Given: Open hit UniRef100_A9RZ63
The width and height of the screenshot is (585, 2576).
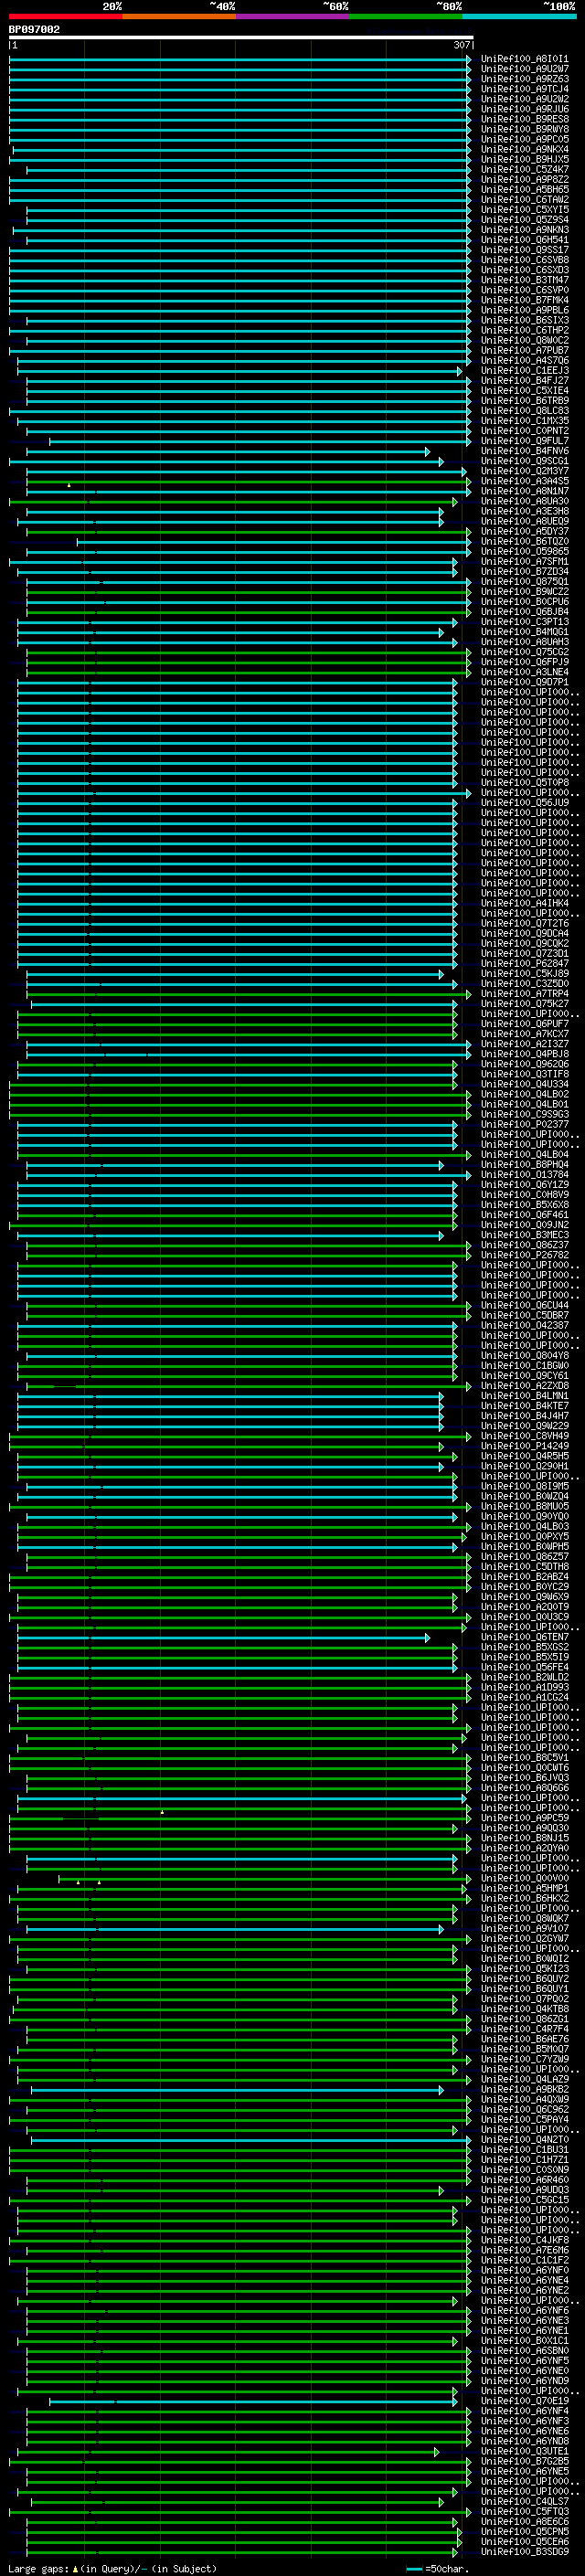Looking at the screenshot, I should click(525, 79).
